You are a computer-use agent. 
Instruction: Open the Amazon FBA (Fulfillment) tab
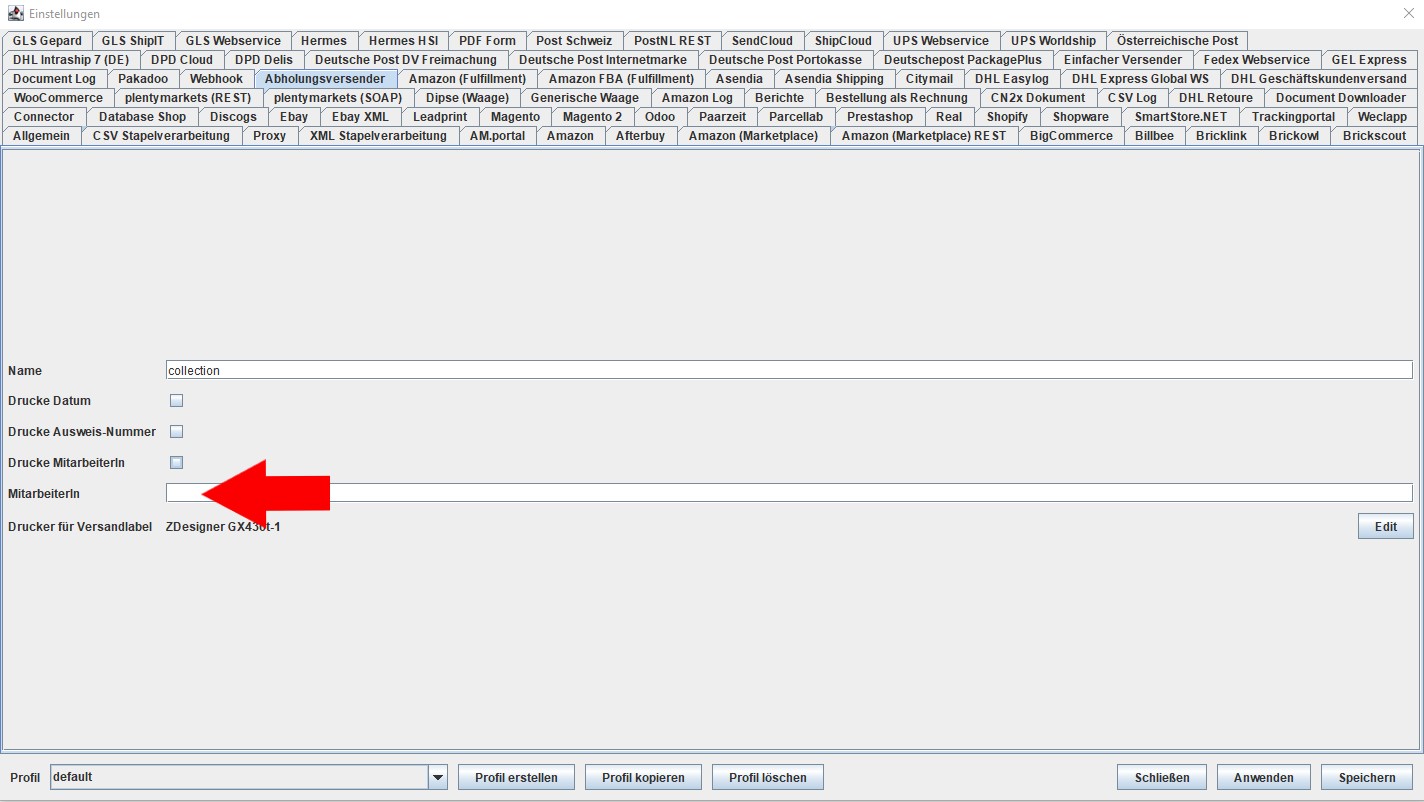pos(621,79)
